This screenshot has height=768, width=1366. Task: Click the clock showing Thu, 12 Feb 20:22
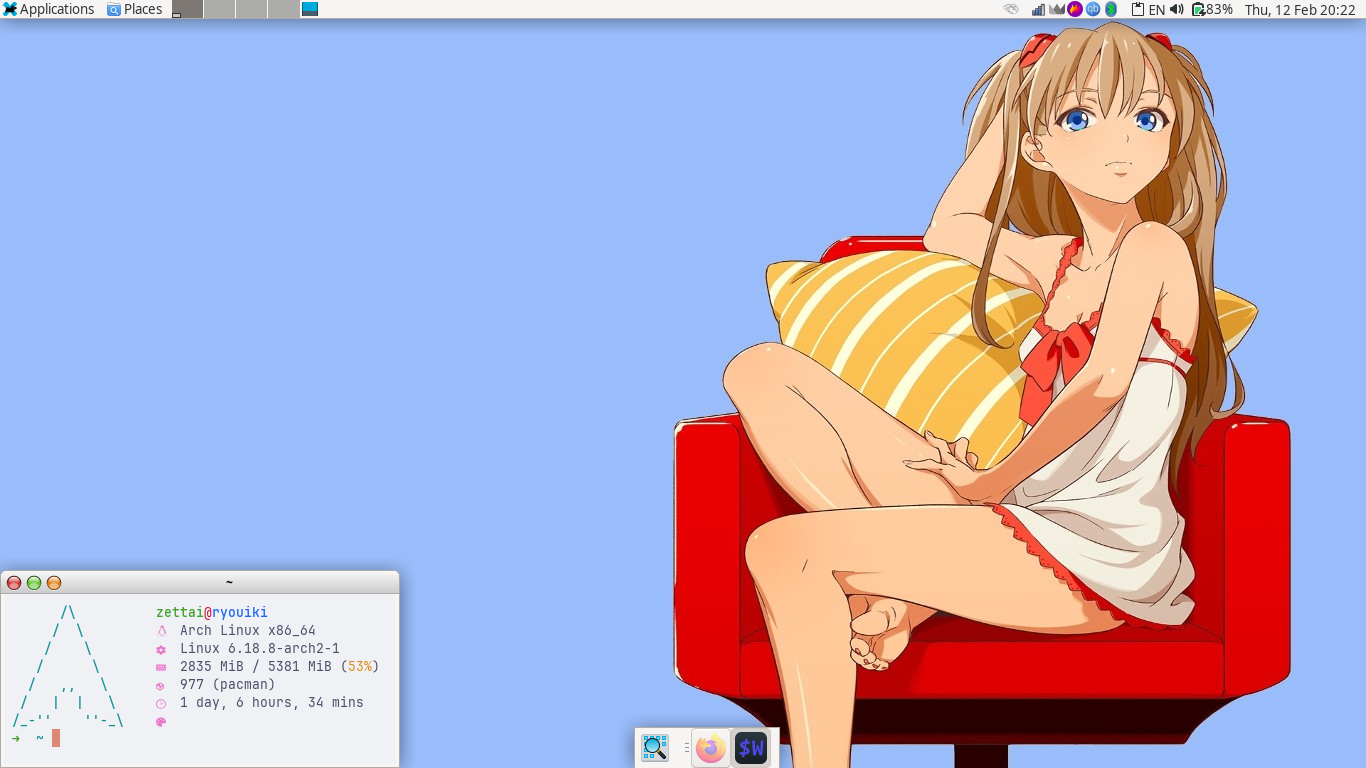tap(1300, 9)
